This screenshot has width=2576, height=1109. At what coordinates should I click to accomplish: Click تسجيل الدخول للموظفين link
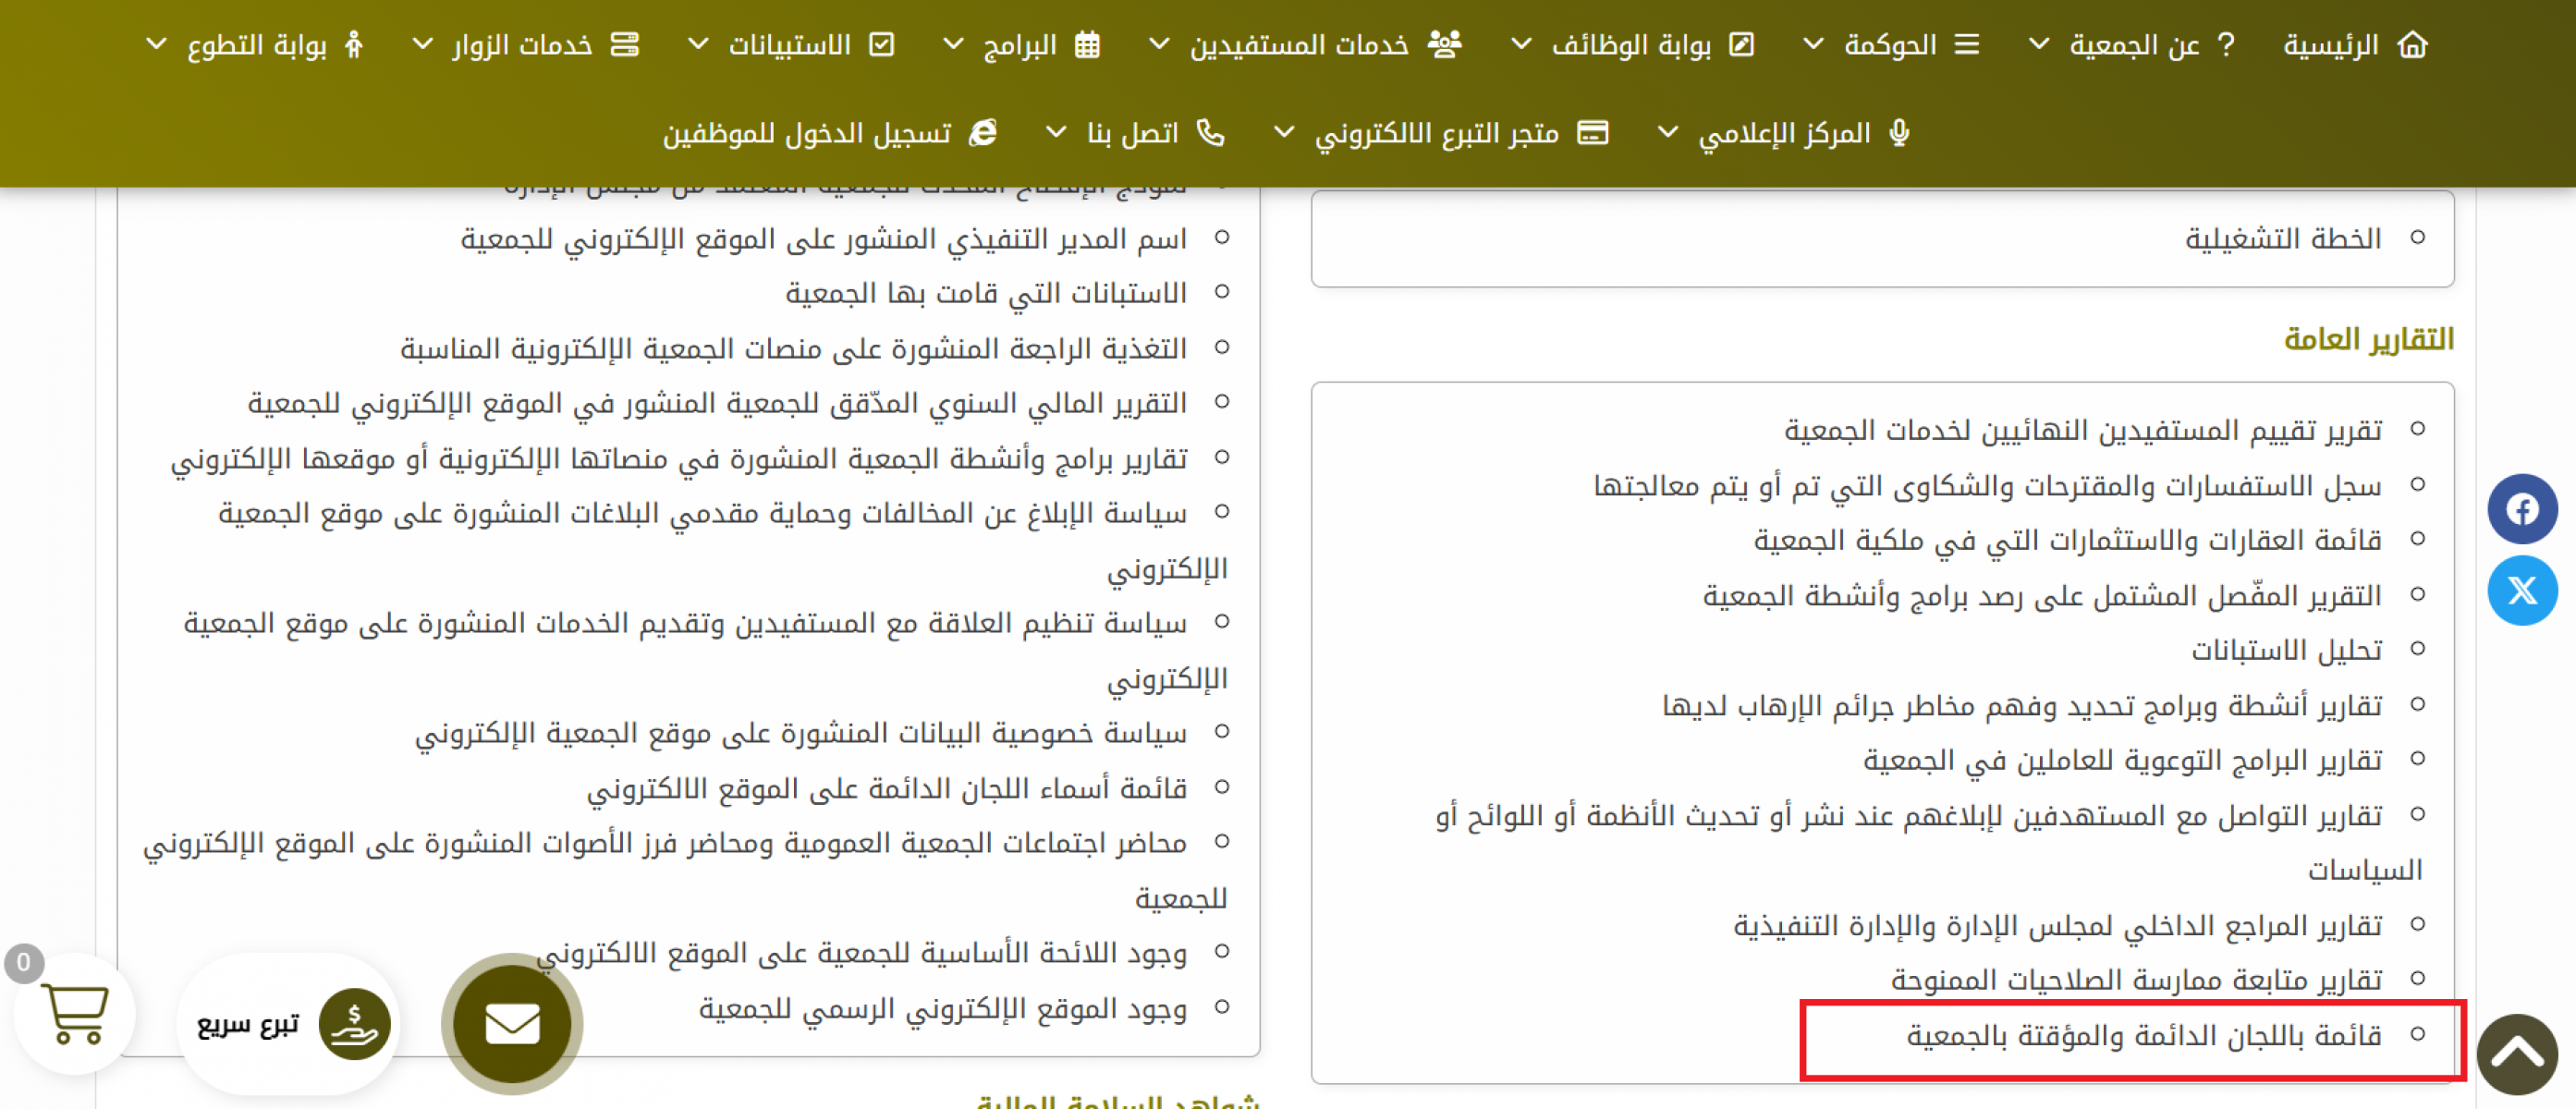(807, 133)
